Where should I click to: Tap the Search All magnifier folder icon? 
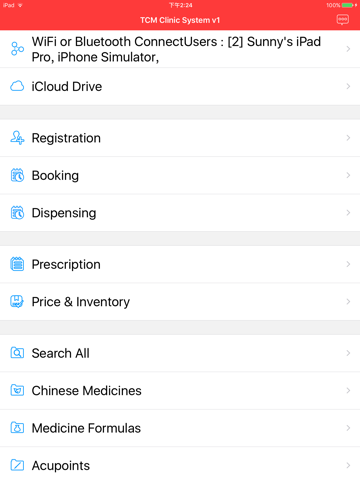17,353
